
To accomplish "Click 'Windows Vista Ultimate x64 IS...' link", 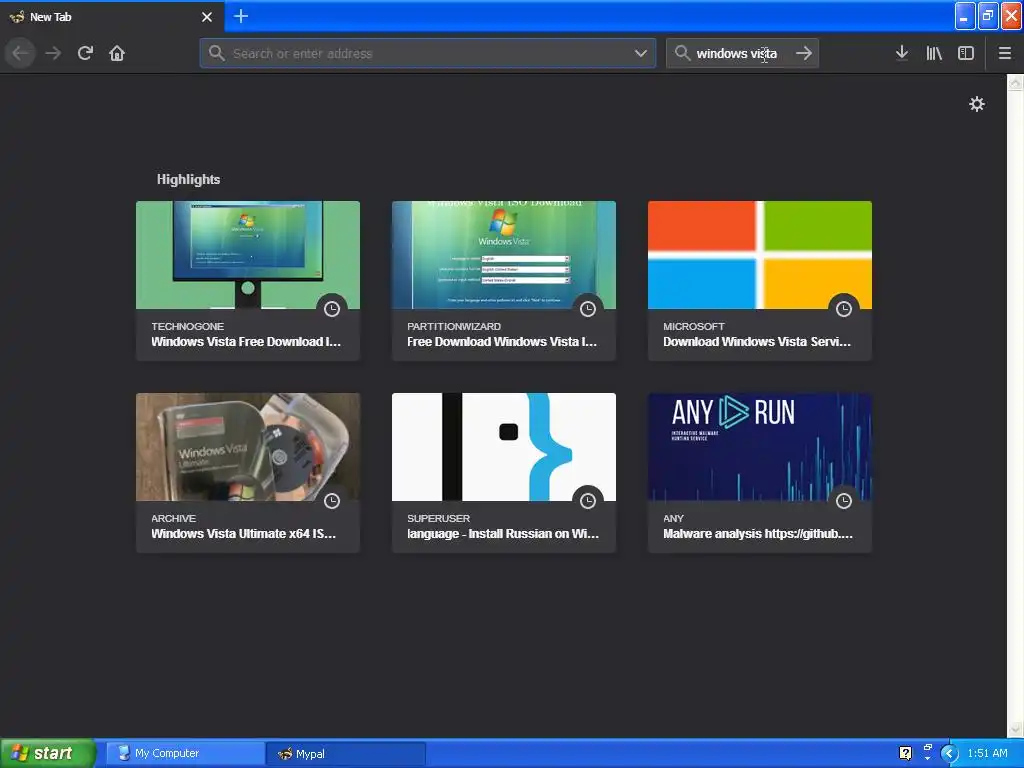I will coord(243,534).
